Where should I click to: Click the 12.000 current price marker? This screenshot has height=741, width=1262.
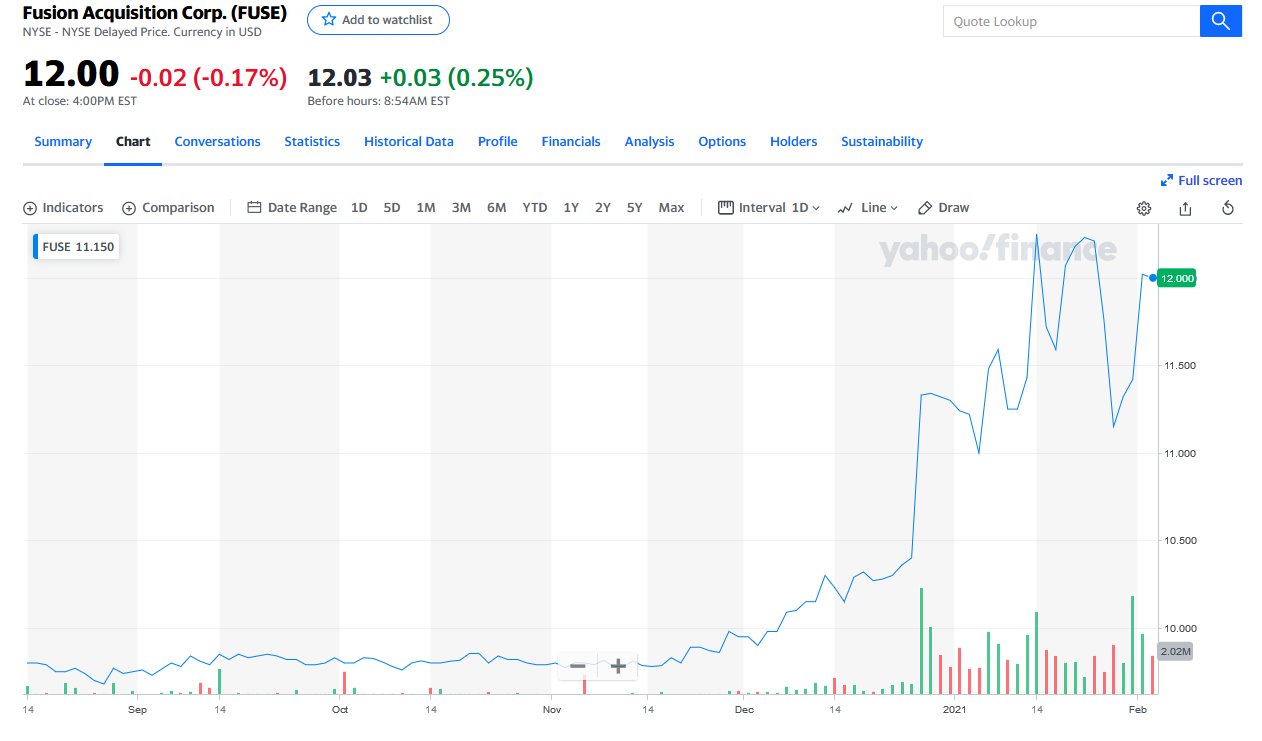(1177, 279)
